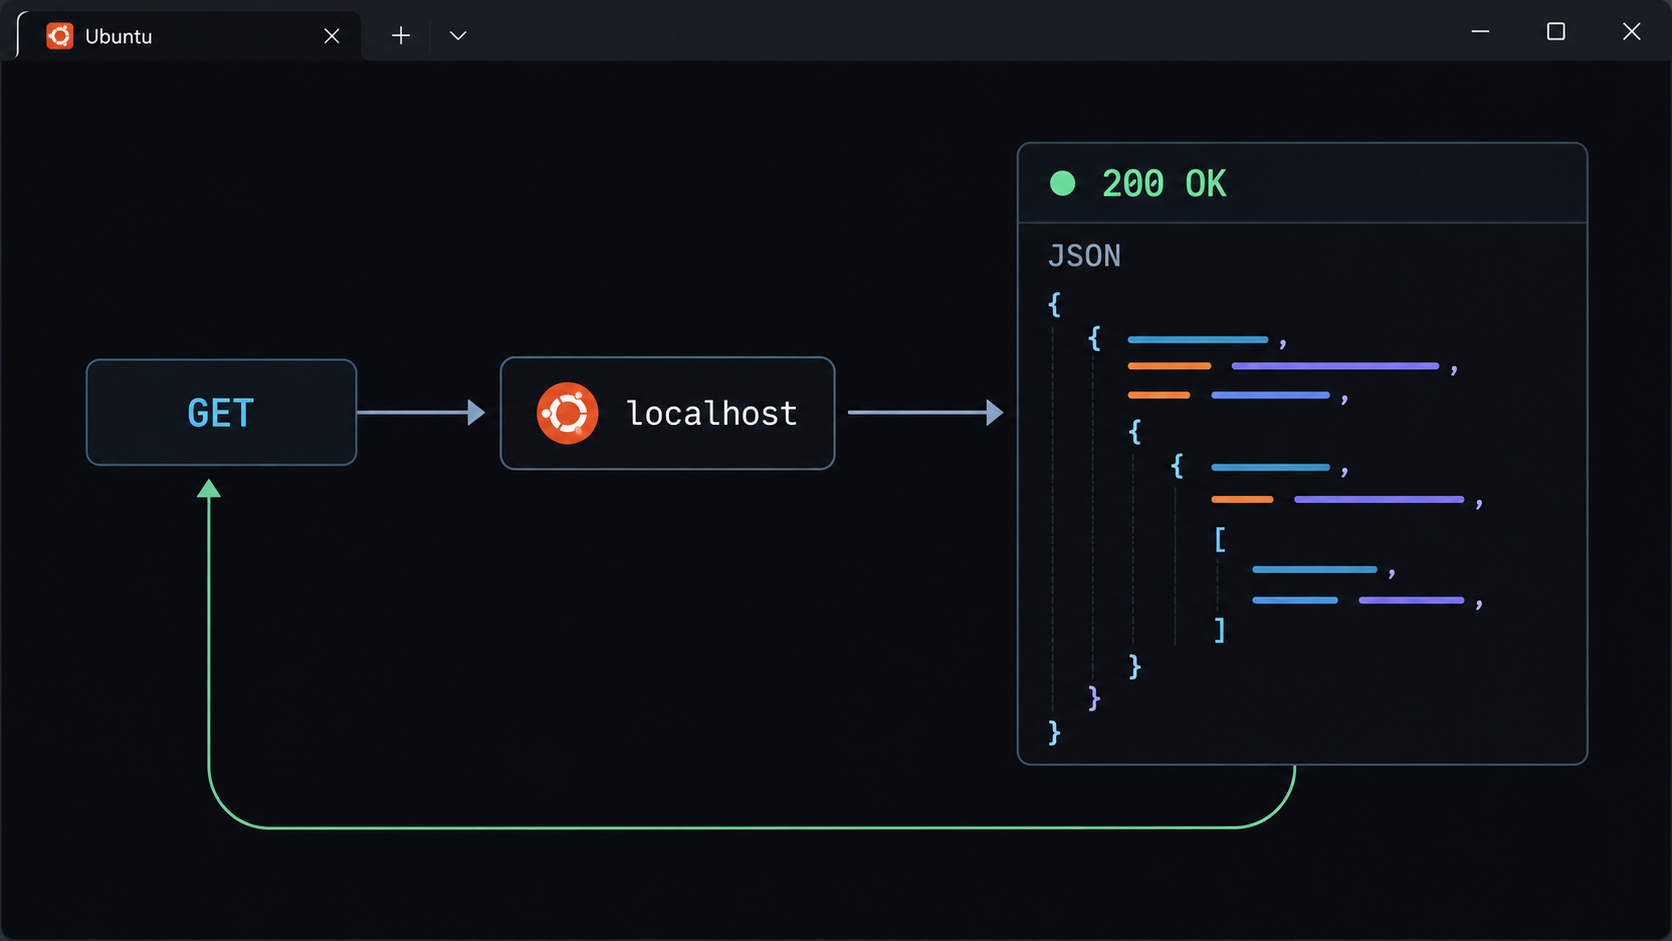Close the terminal window
The height and width of the screenshot is (941, 1672).
pos(1631,32)
